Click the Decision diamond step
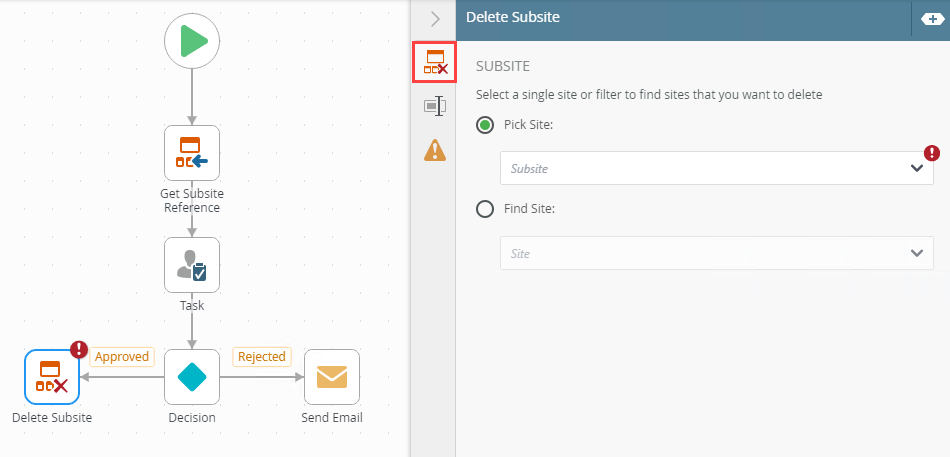The width and height of the screenshot is (950, 457). [x=192, y=376]
